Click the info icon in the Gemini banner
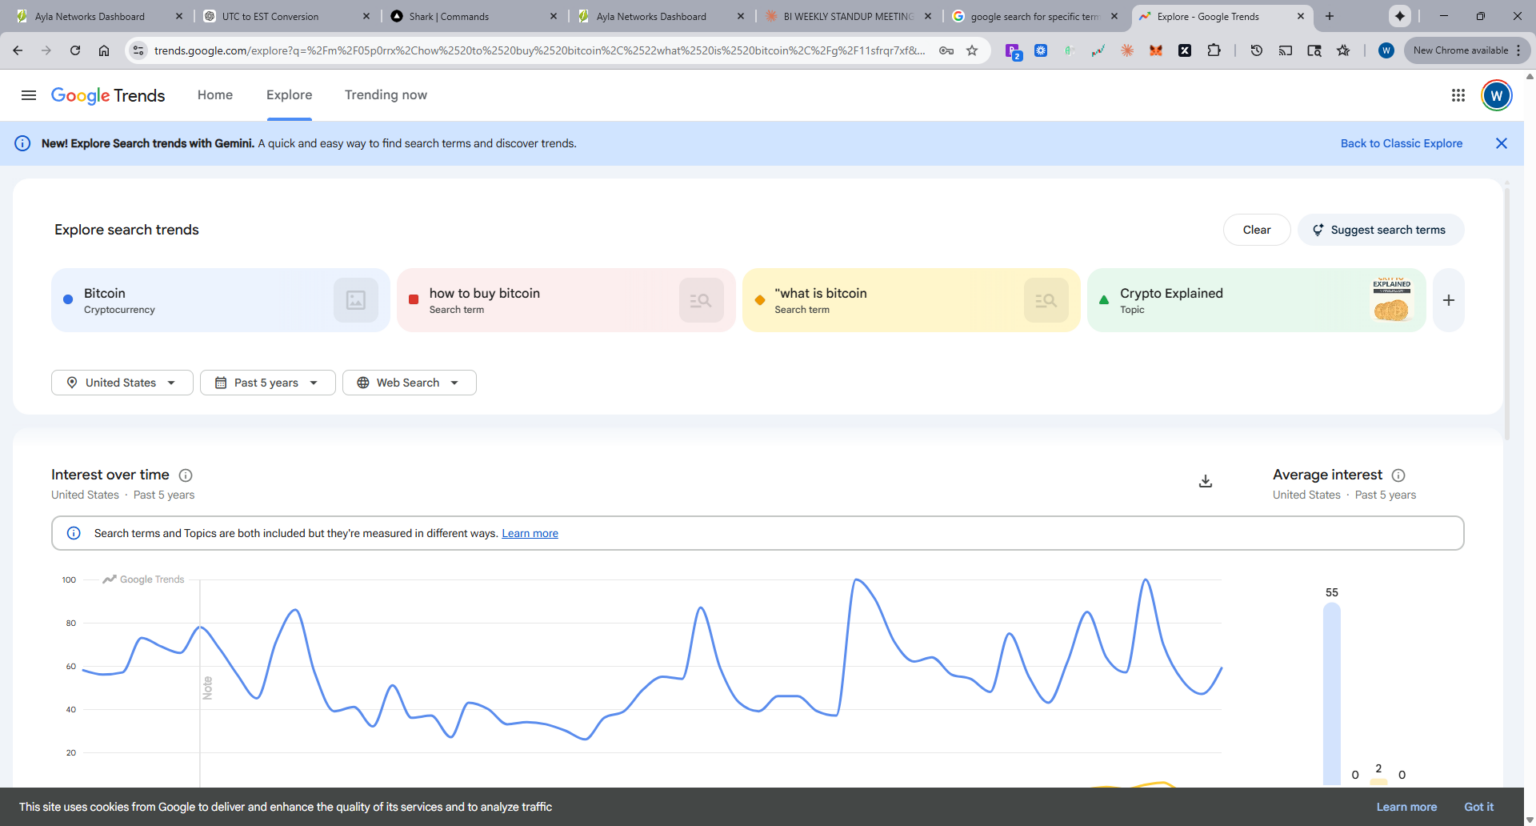The height and width of the screenshot is (826, 1536). tap(22, 143)
